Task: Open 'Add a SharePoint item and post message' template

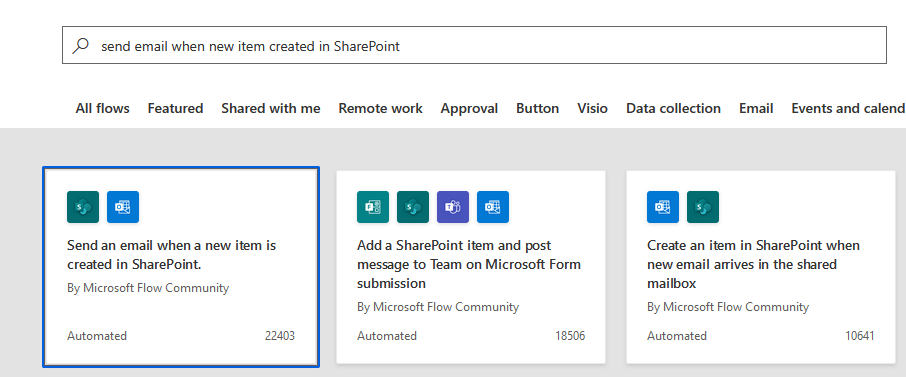Action: [x=471, y=267]
